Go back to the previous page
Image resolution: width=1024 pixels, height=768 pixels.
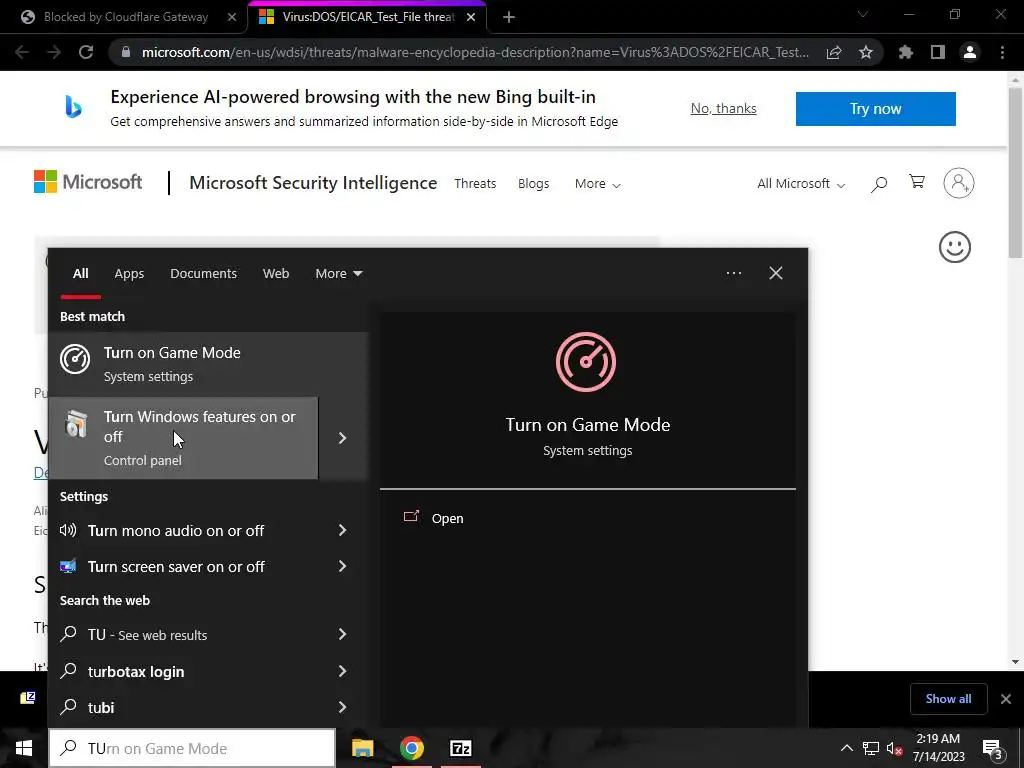tap(22, 52)
